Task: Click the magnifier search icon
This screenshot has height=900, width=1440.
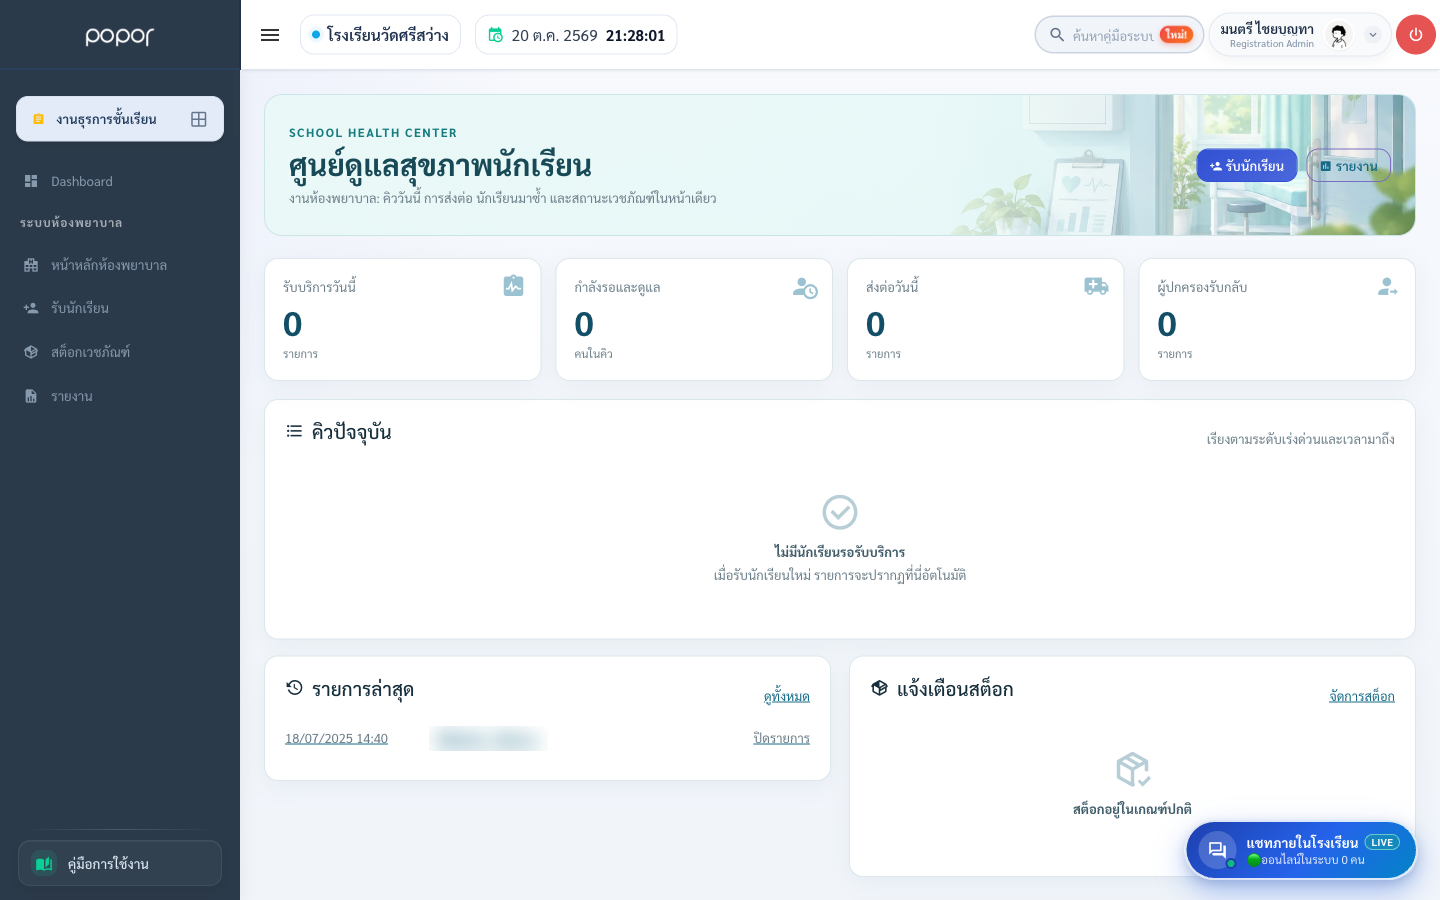Action: [1057, 35]
